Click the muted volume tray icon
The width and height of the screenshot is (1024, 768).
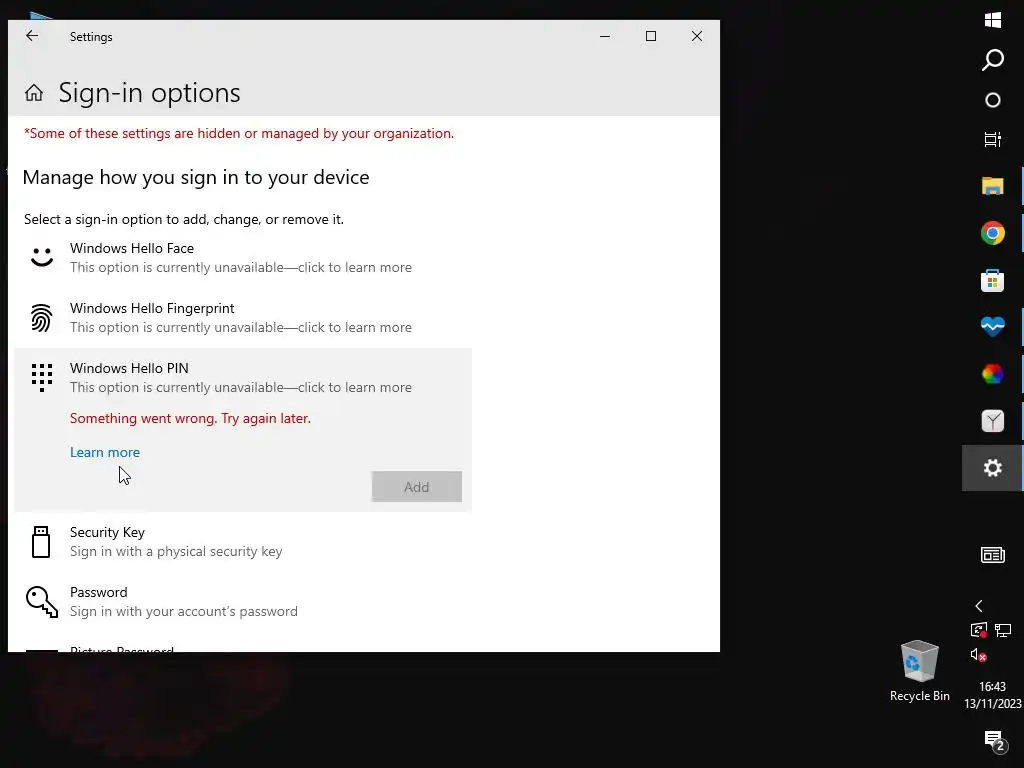978,654
